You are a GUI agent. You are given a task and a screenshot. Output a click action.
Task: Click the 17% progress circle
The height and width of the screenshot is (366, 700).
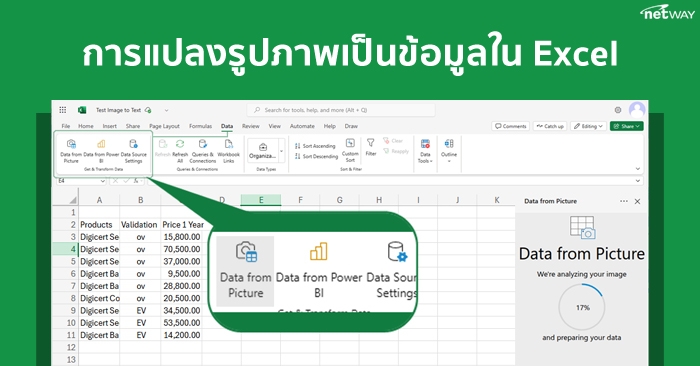[x=582, y=307]
